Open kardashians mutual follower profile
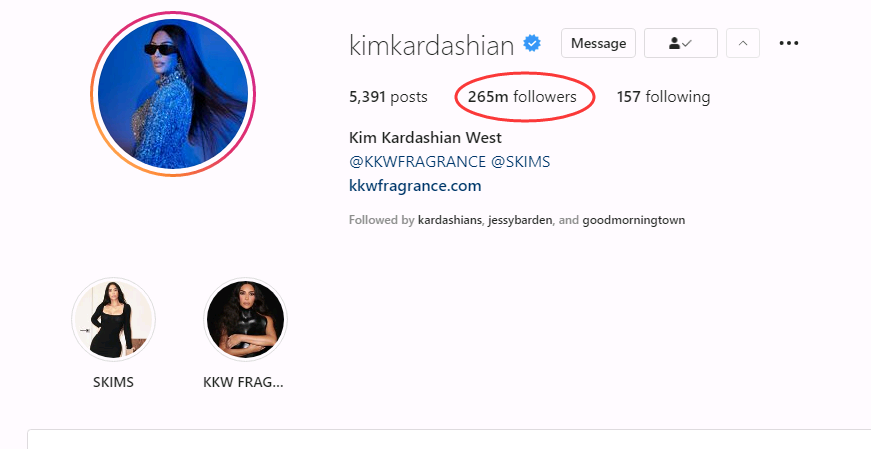 coord(450,220)
